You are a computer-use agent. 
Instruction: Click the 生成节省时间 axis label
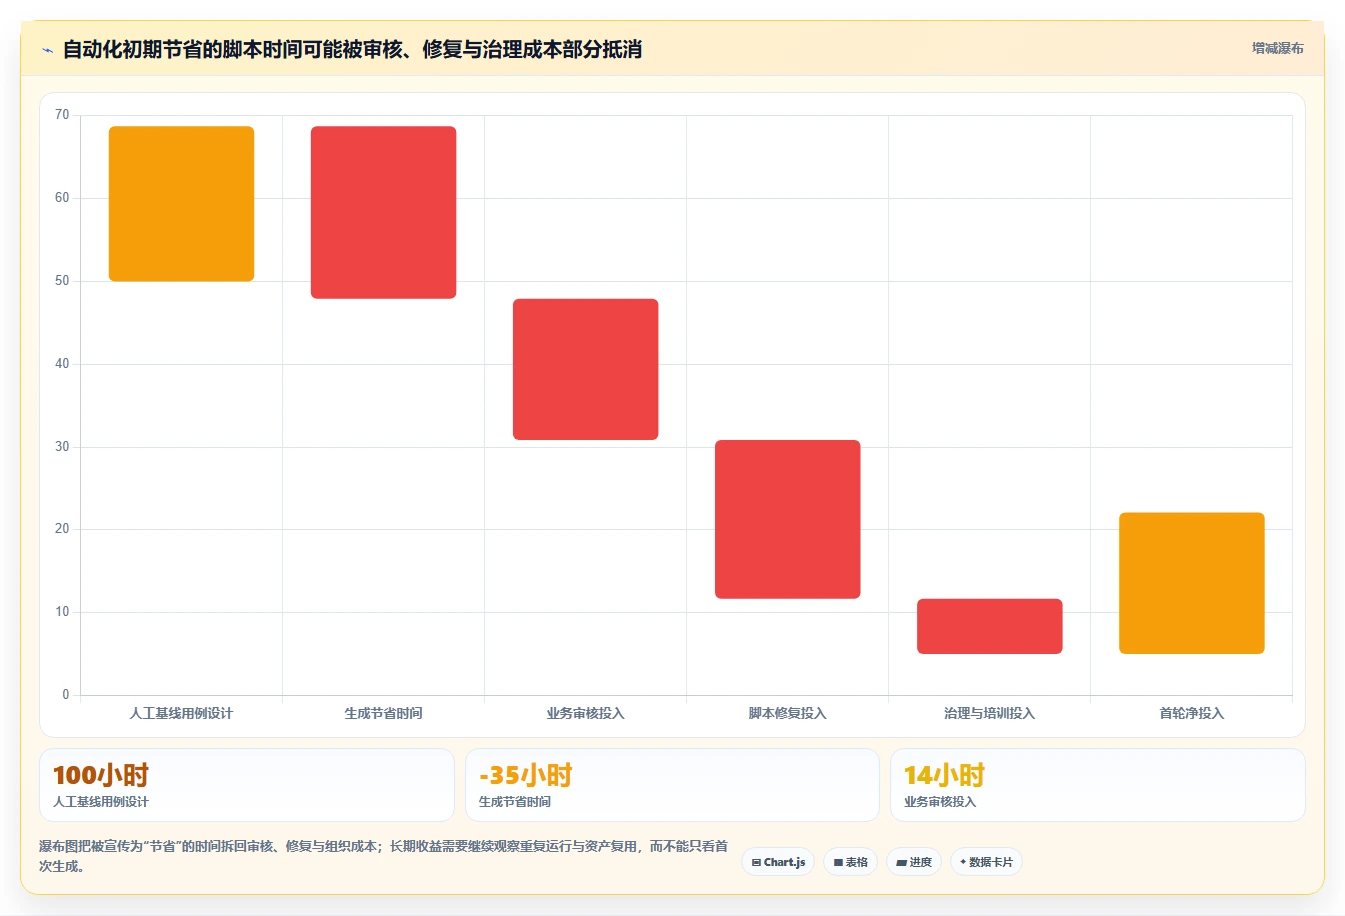pyautogui.click(x=383, y=713)
